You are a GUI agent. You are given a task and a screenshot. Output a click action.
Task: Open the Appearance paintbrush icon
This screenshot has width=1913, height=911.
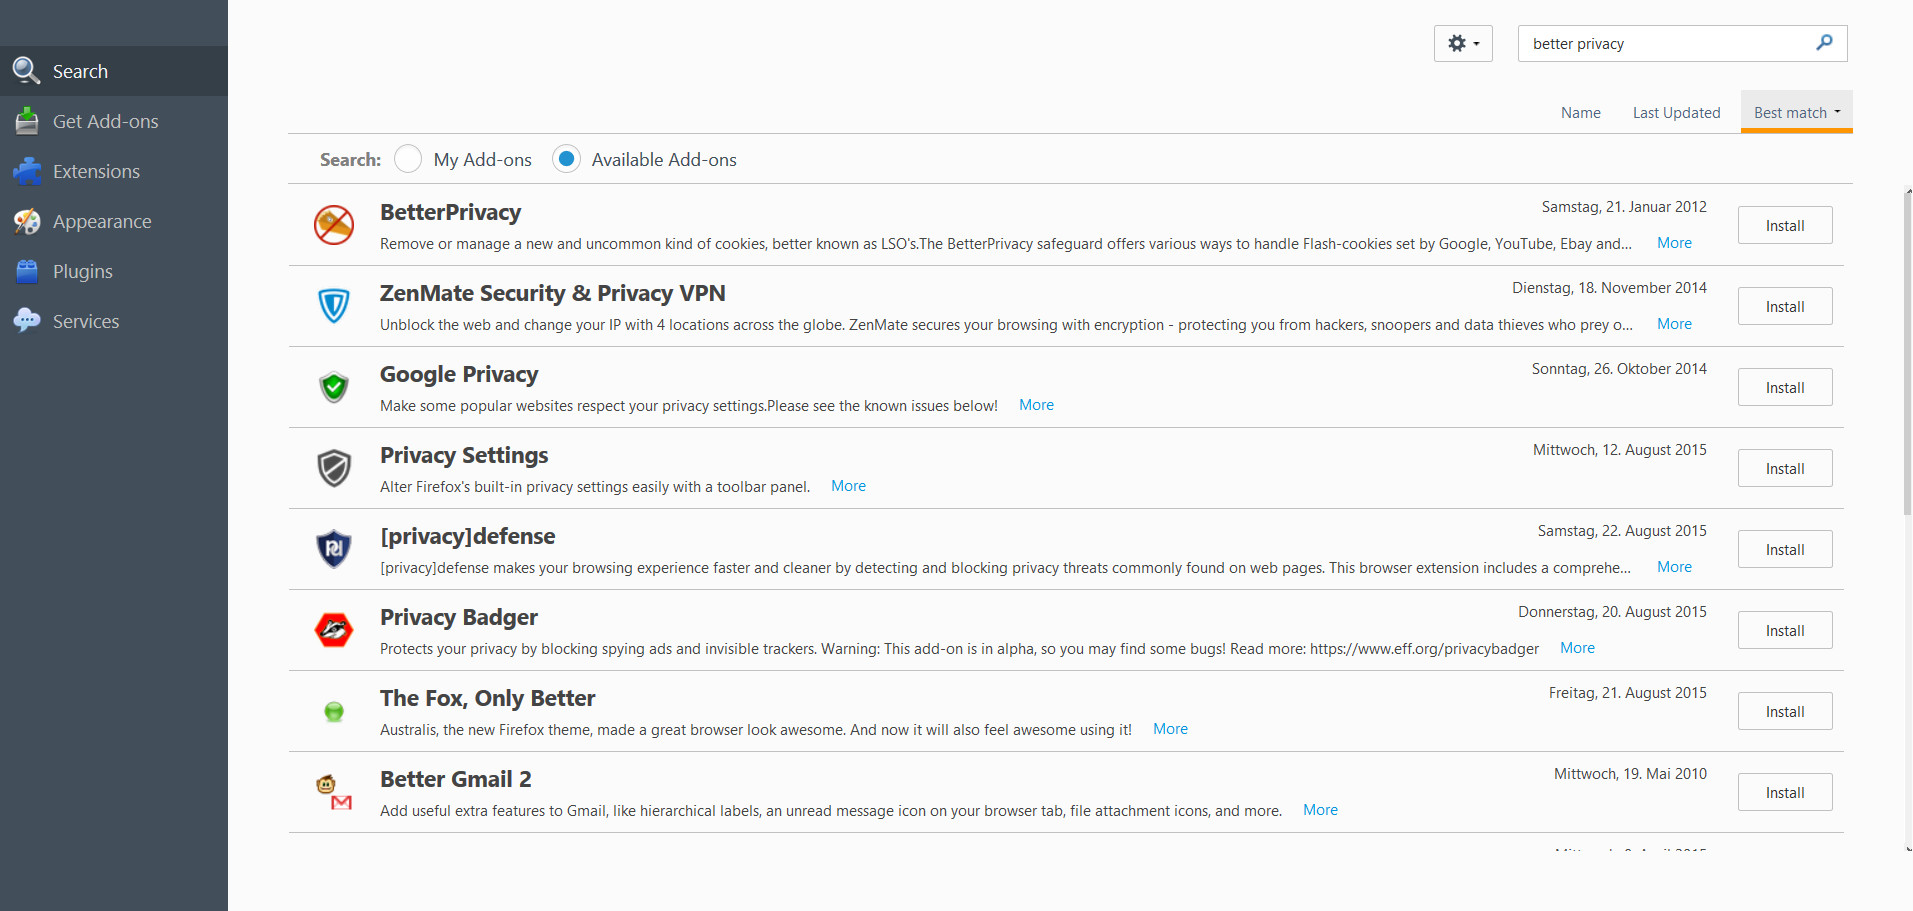point(27,221)
